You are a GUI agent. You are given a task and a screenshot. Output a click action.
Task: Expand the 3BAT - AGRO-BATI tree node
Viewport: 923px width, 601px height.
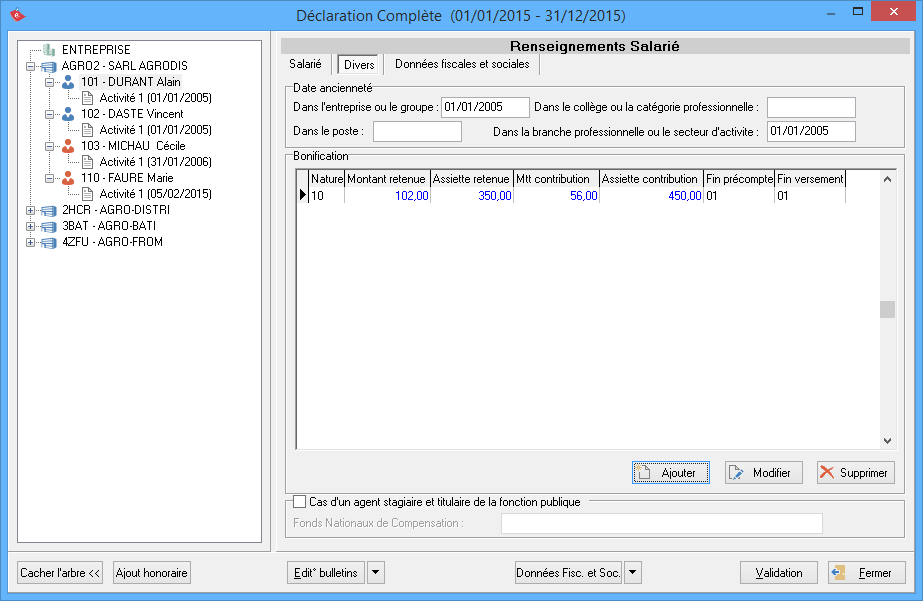tap(30, 226)
